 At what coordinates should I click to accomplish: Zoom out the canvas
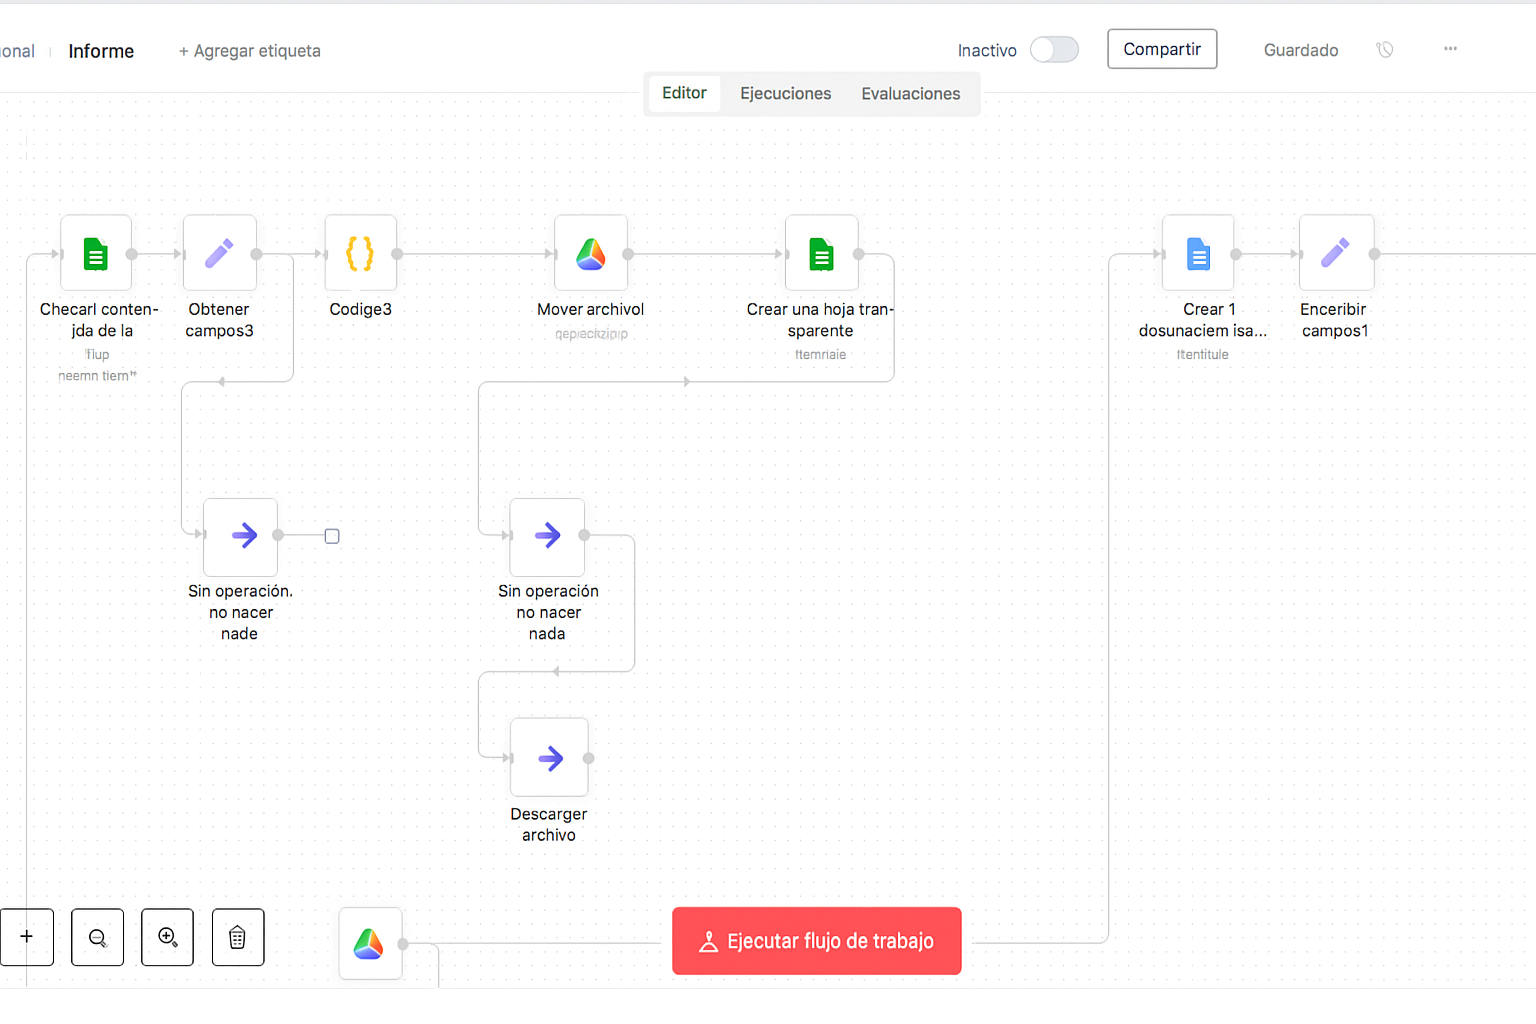[98, 937]
